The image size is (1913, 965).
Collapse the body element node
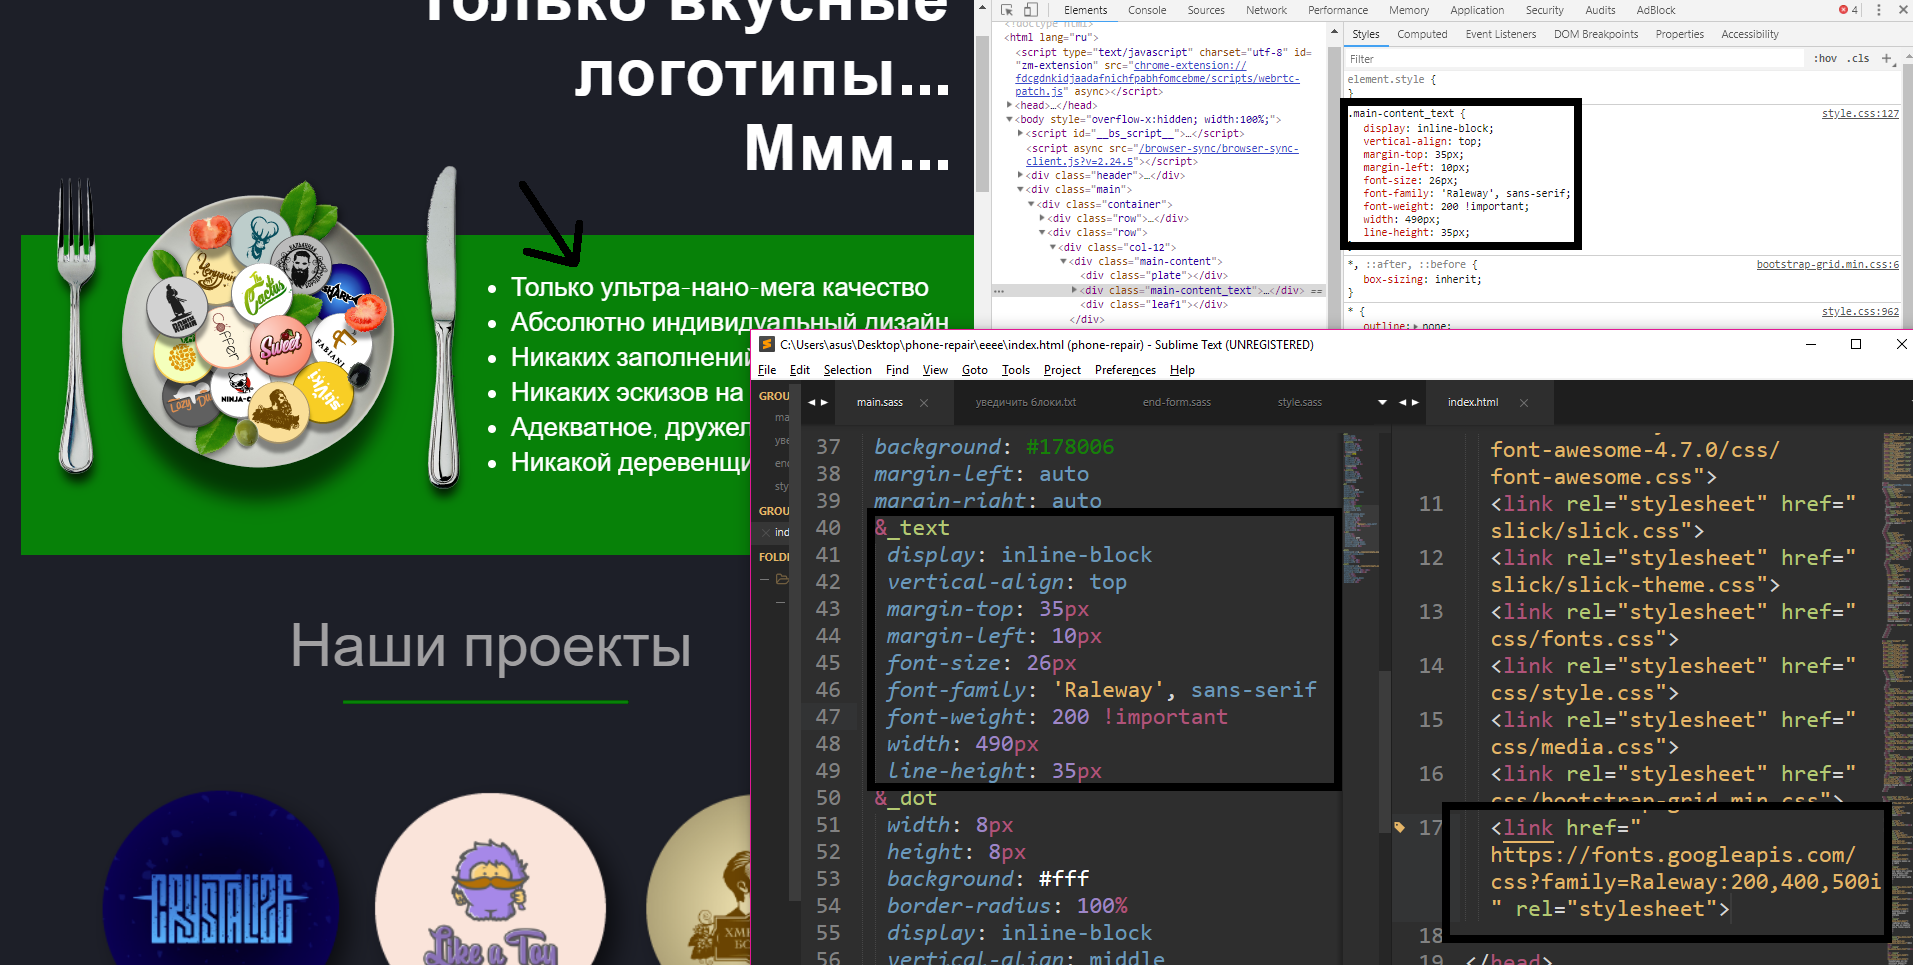tap(1009, 119)
